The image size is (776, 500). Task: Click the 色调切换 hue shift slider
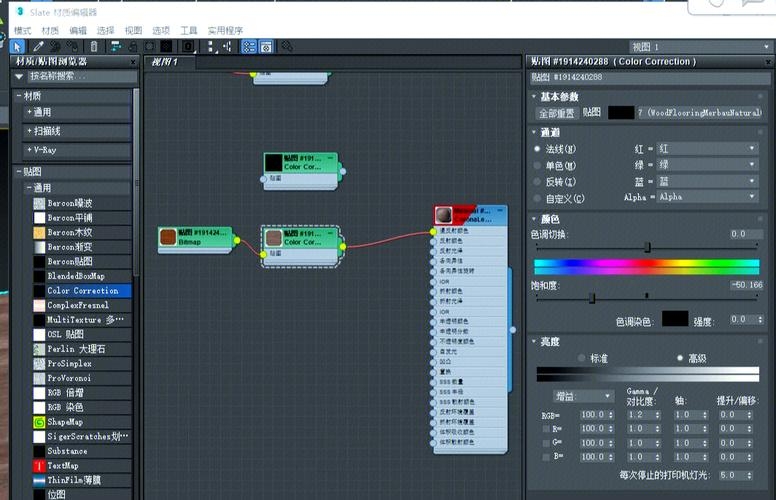pyautogui.click(x=647, y=247)
